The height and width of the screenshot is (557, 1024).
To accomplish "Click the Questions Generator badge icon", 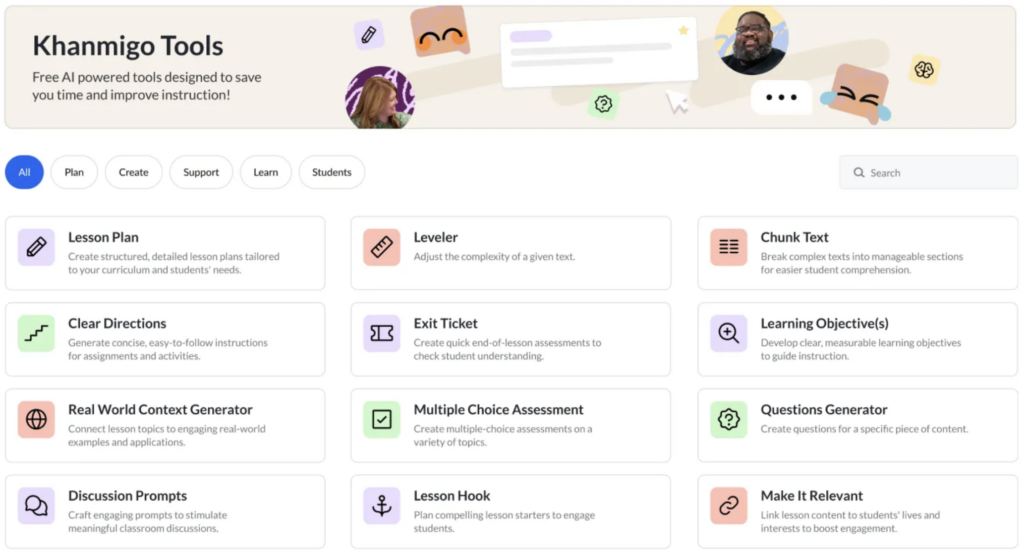I will click(729, 420).
